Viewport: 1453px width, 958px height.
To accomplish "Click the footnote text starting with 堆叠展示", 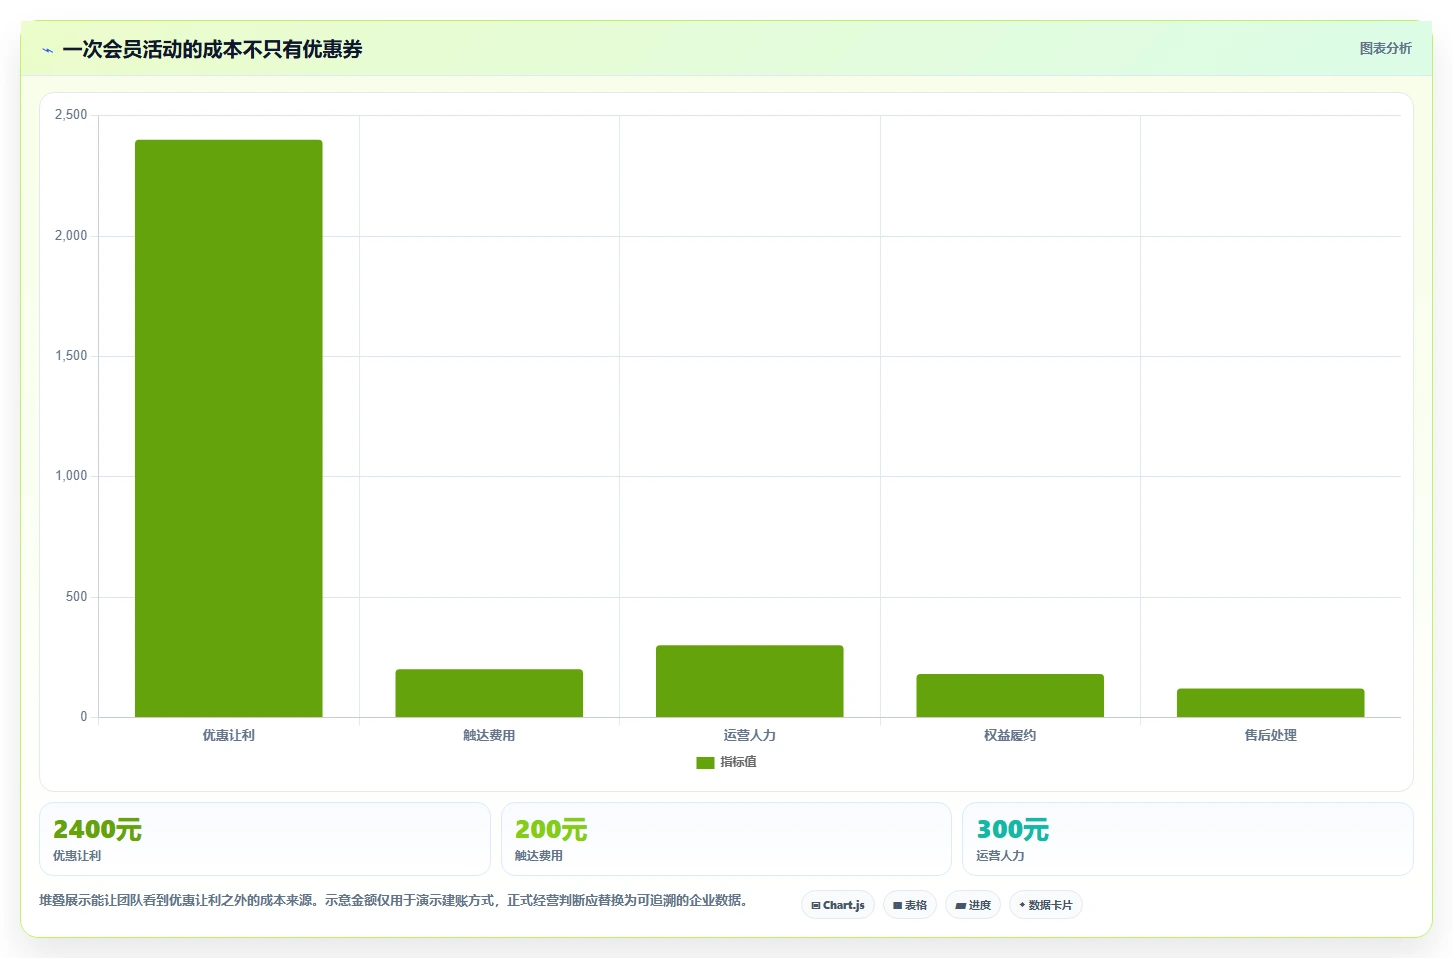I will pyautogui.click(x=393, y=900).
